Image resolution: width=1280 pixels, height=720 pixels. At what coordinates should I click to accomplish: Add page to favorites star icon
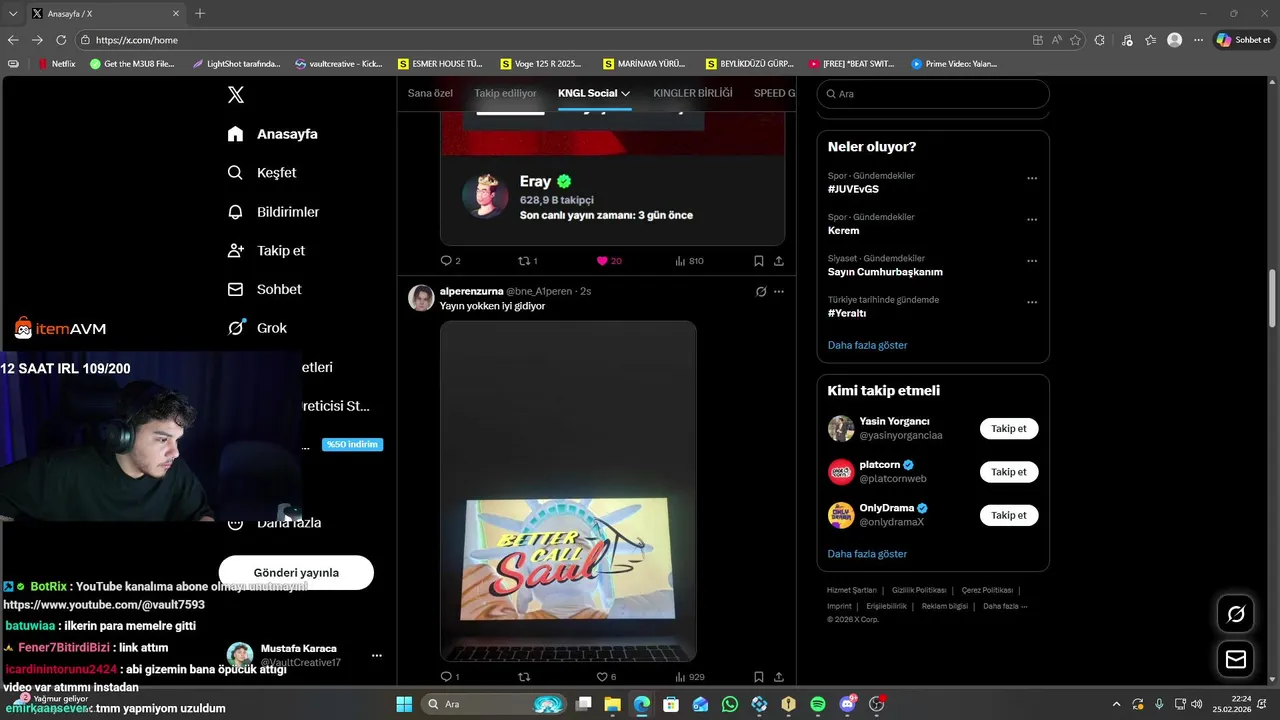1075,40
